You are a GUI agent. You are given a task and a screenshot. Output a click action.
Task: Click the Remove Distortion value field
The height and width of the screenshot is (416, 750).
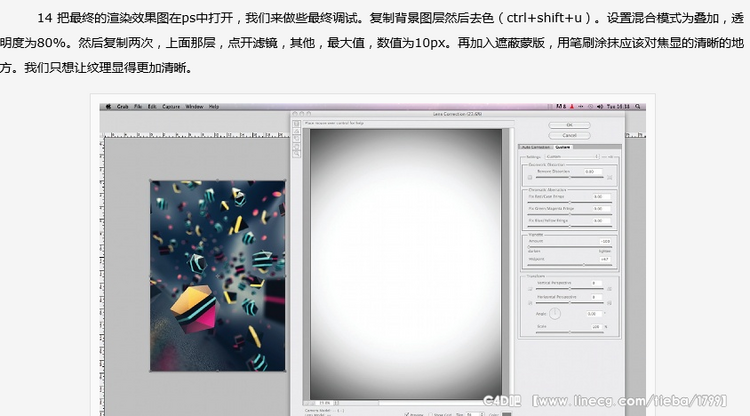click(x=593, y=172)
